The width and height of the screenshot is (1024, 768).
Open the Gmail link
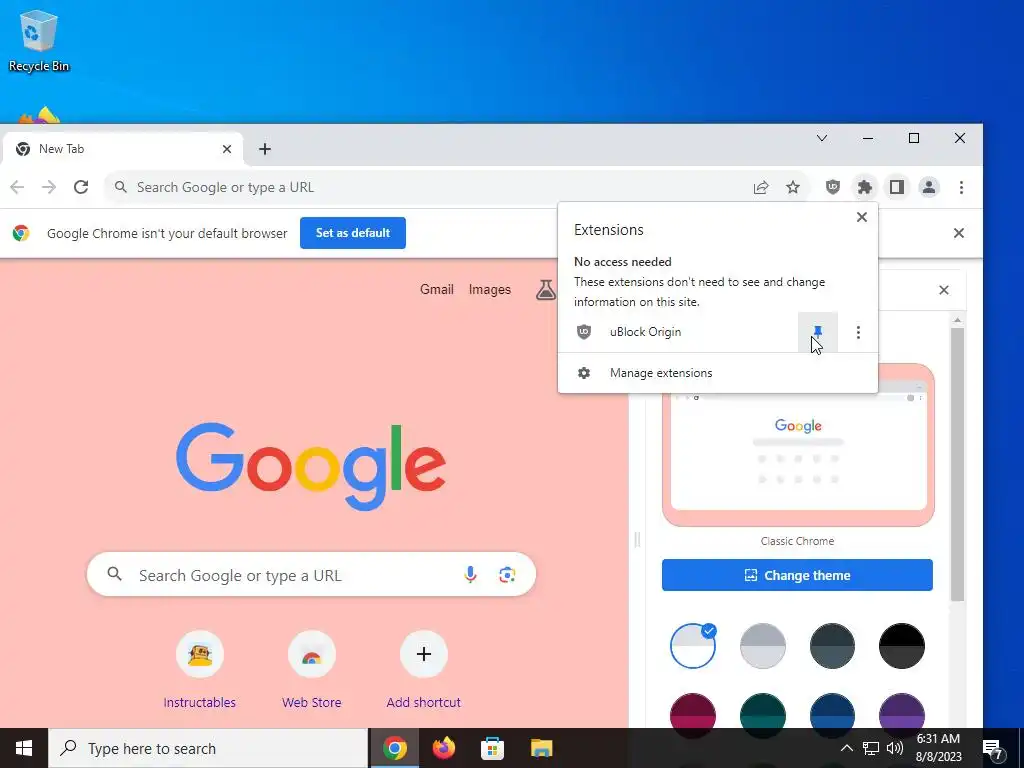click(x=436, y=289)
